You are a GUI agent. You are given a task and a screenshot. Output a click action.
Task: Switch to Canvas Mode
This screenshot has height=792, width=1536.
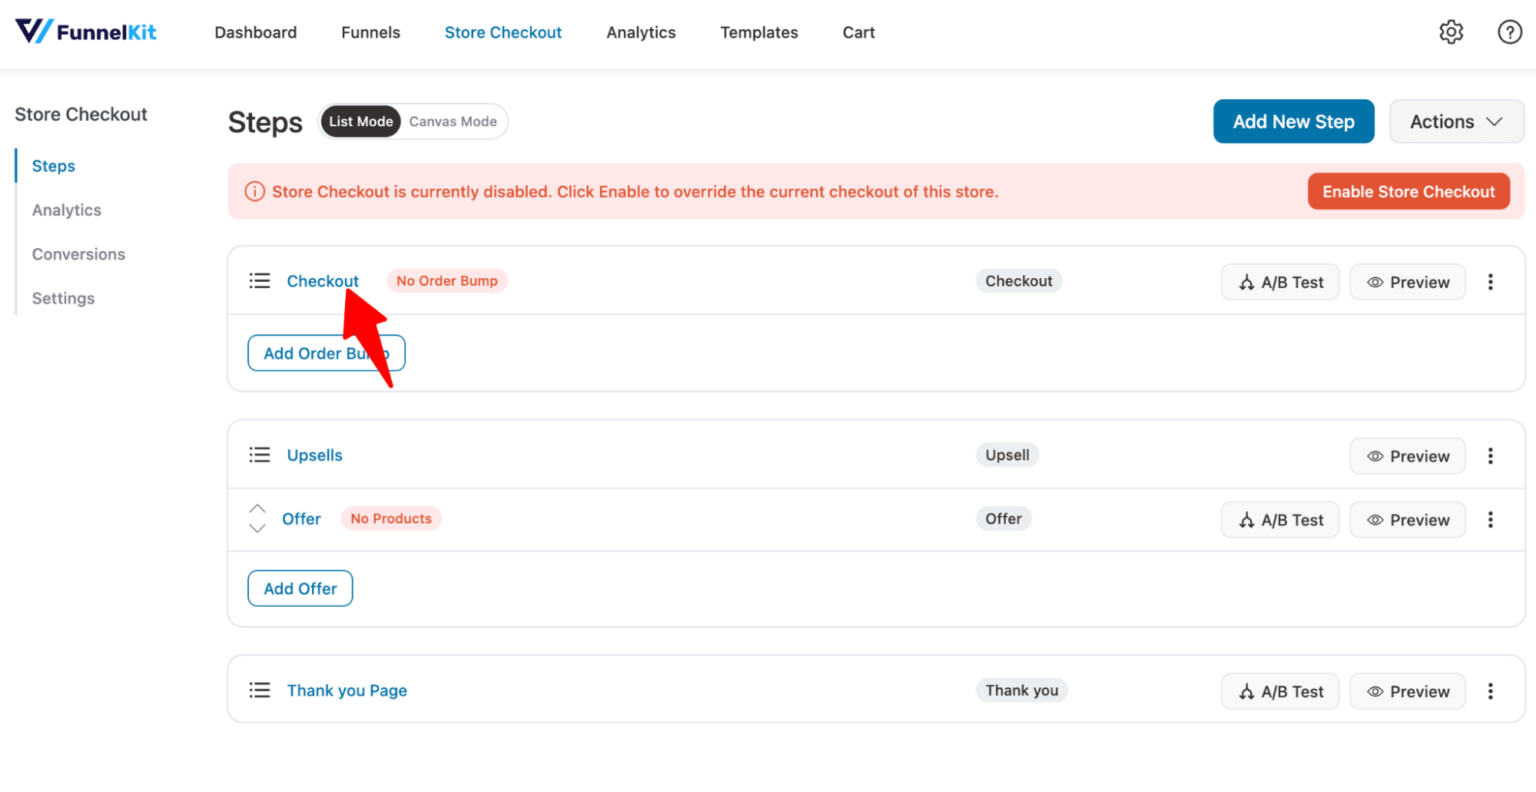pos(452,121)
